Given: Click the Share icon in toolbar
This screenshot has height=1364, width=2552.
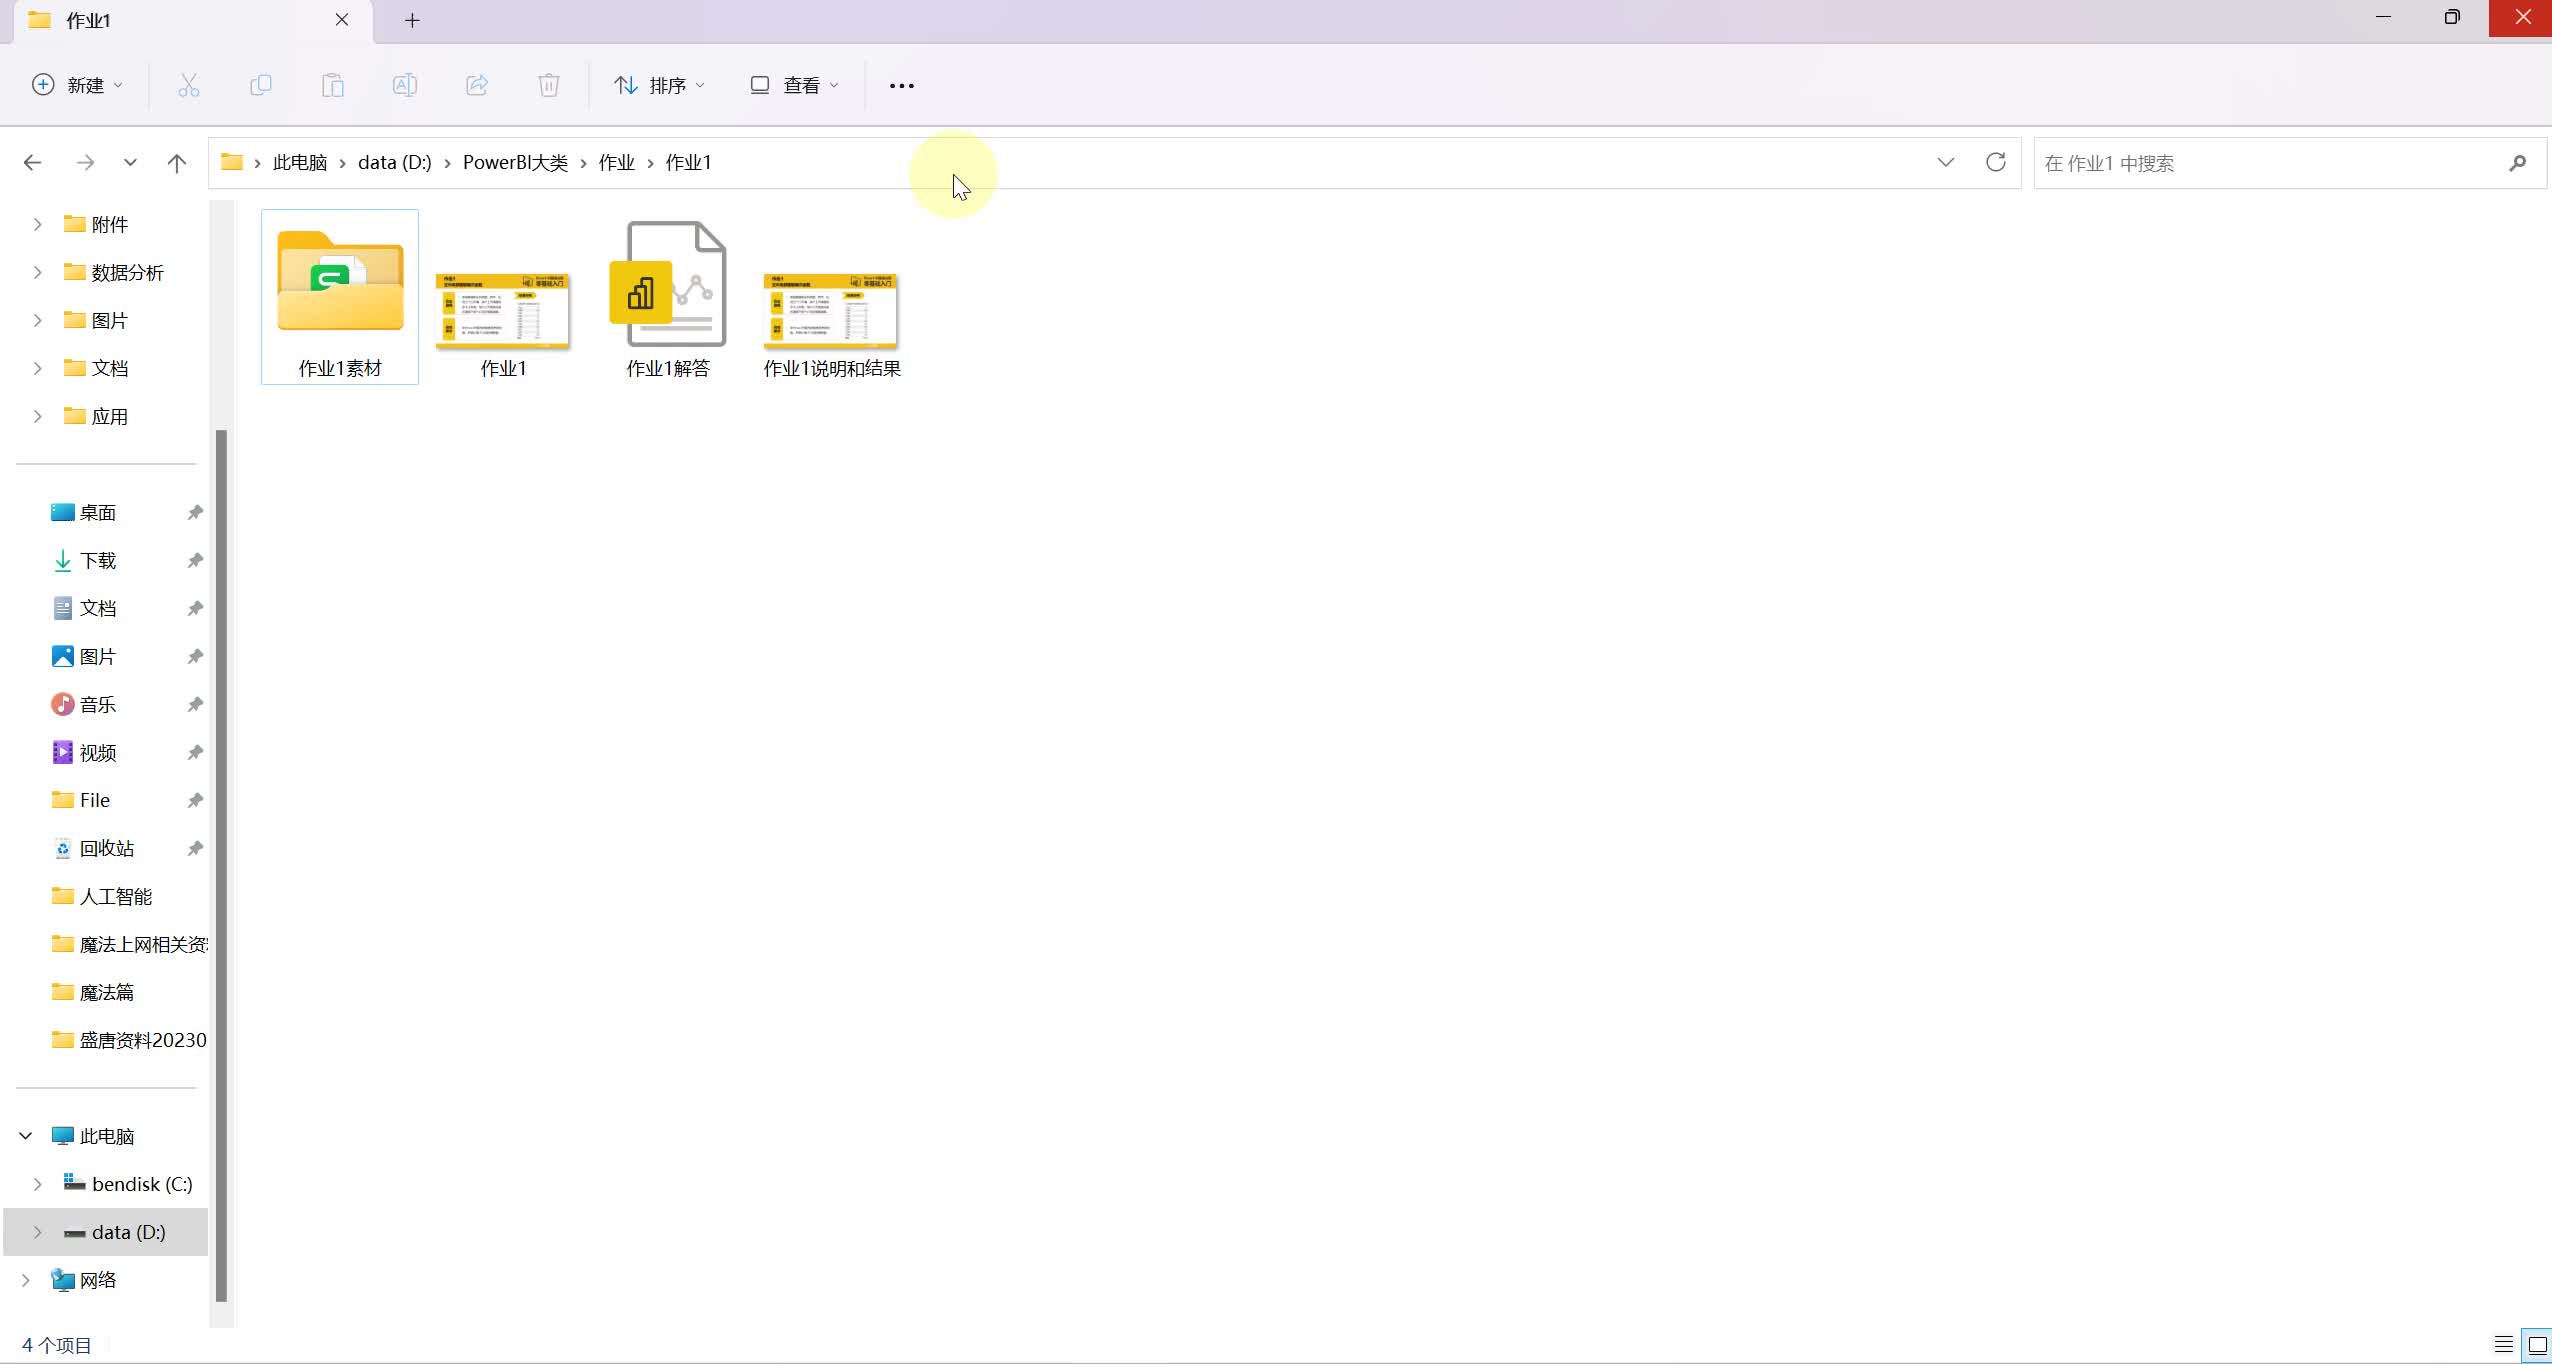Looking at the screenshot, I should (477, 85).
